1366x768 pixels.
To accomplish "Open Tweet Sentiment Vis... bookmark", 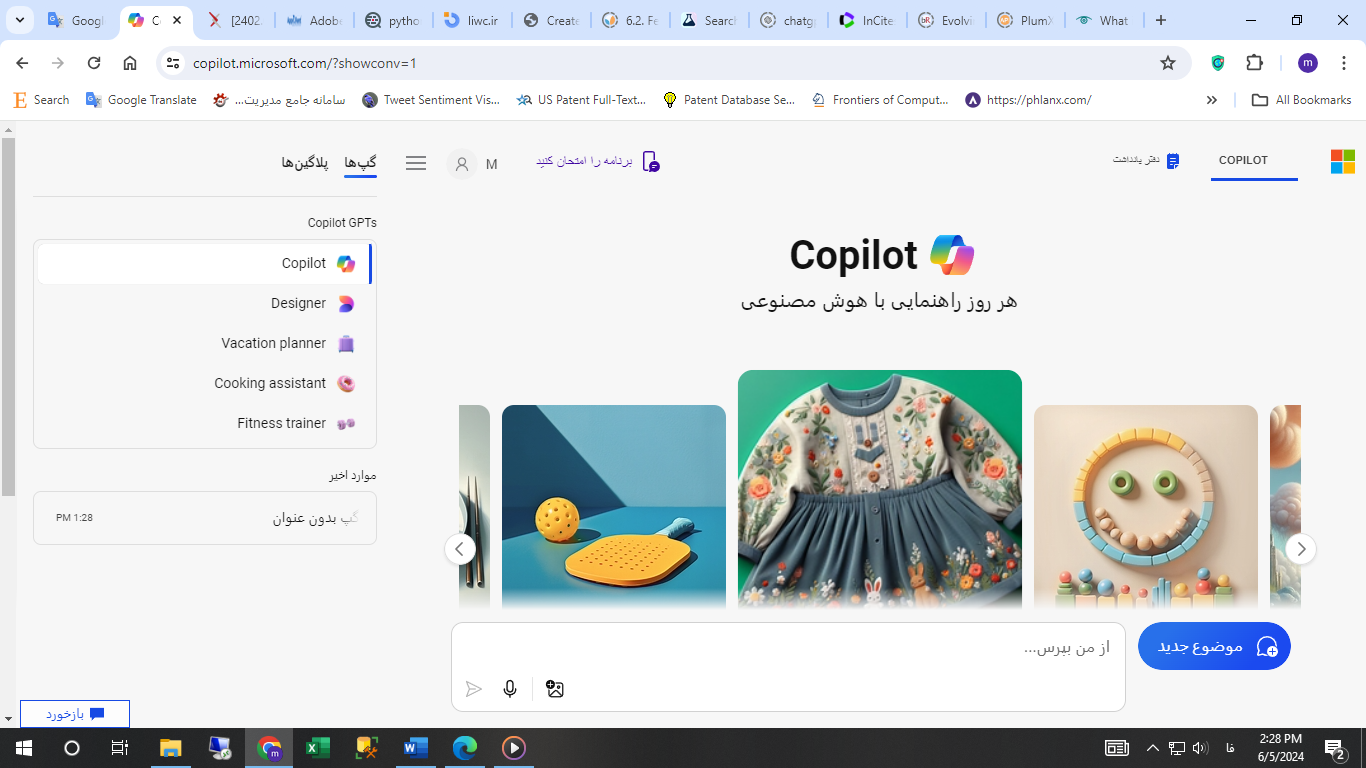I will point(431,100).
